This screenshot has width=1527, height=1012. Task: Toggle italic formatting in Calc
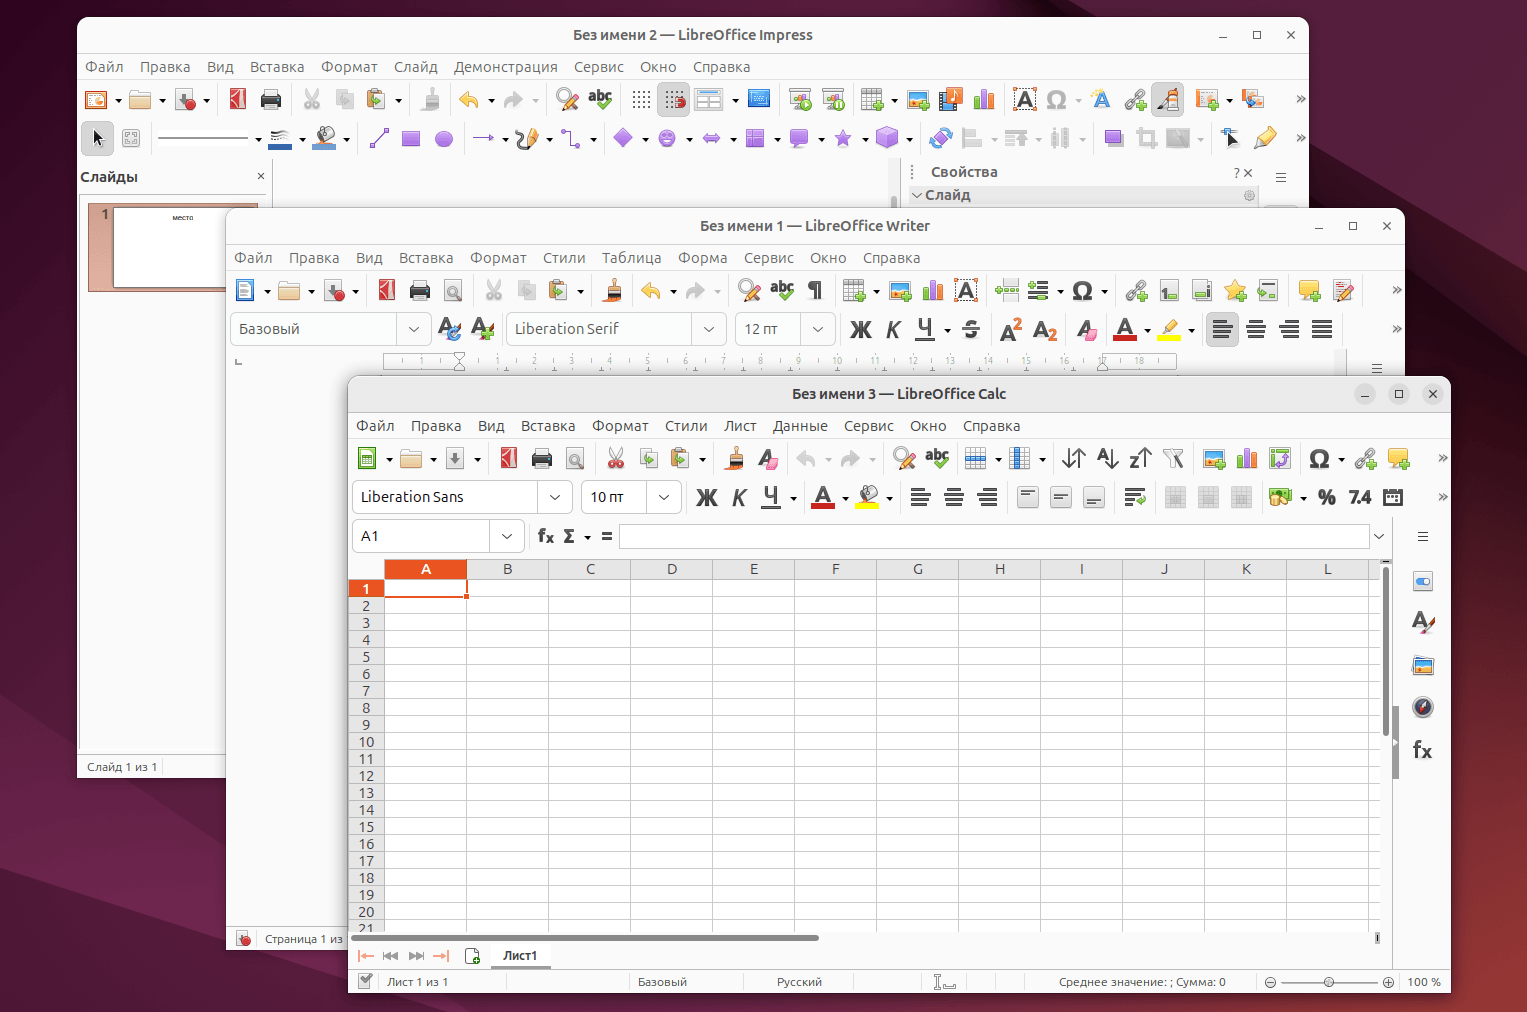(738, 497)
